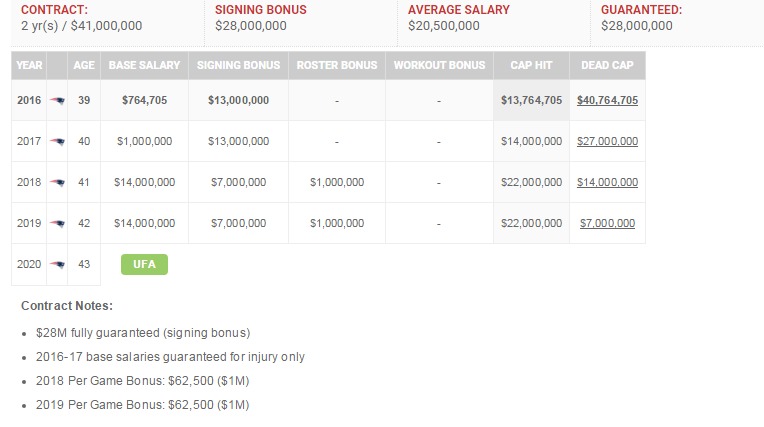The image size is (764, 427).
Task: Click the green UFA badge for 2020
Action: tap(144, 264)
